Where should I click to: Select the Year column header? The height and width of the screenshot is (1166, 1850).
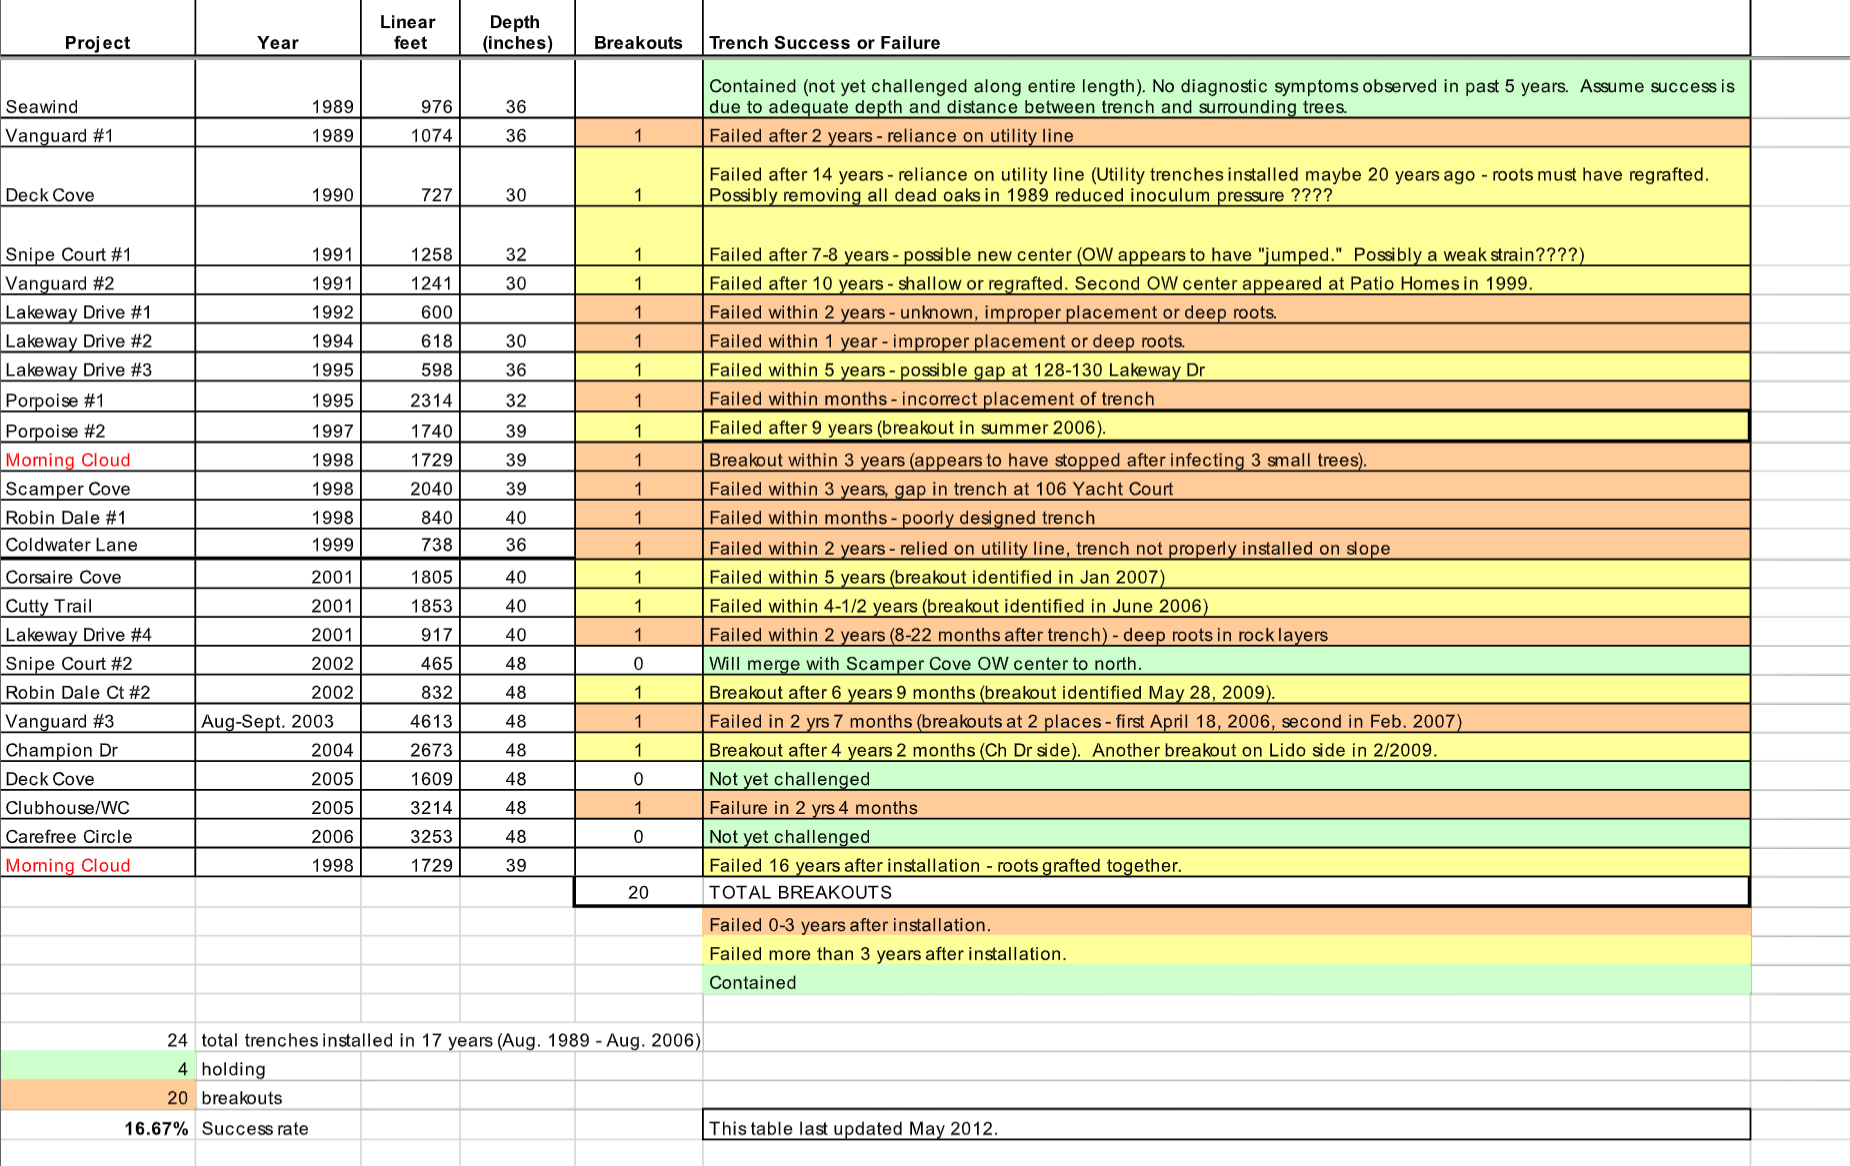(277, 42)
